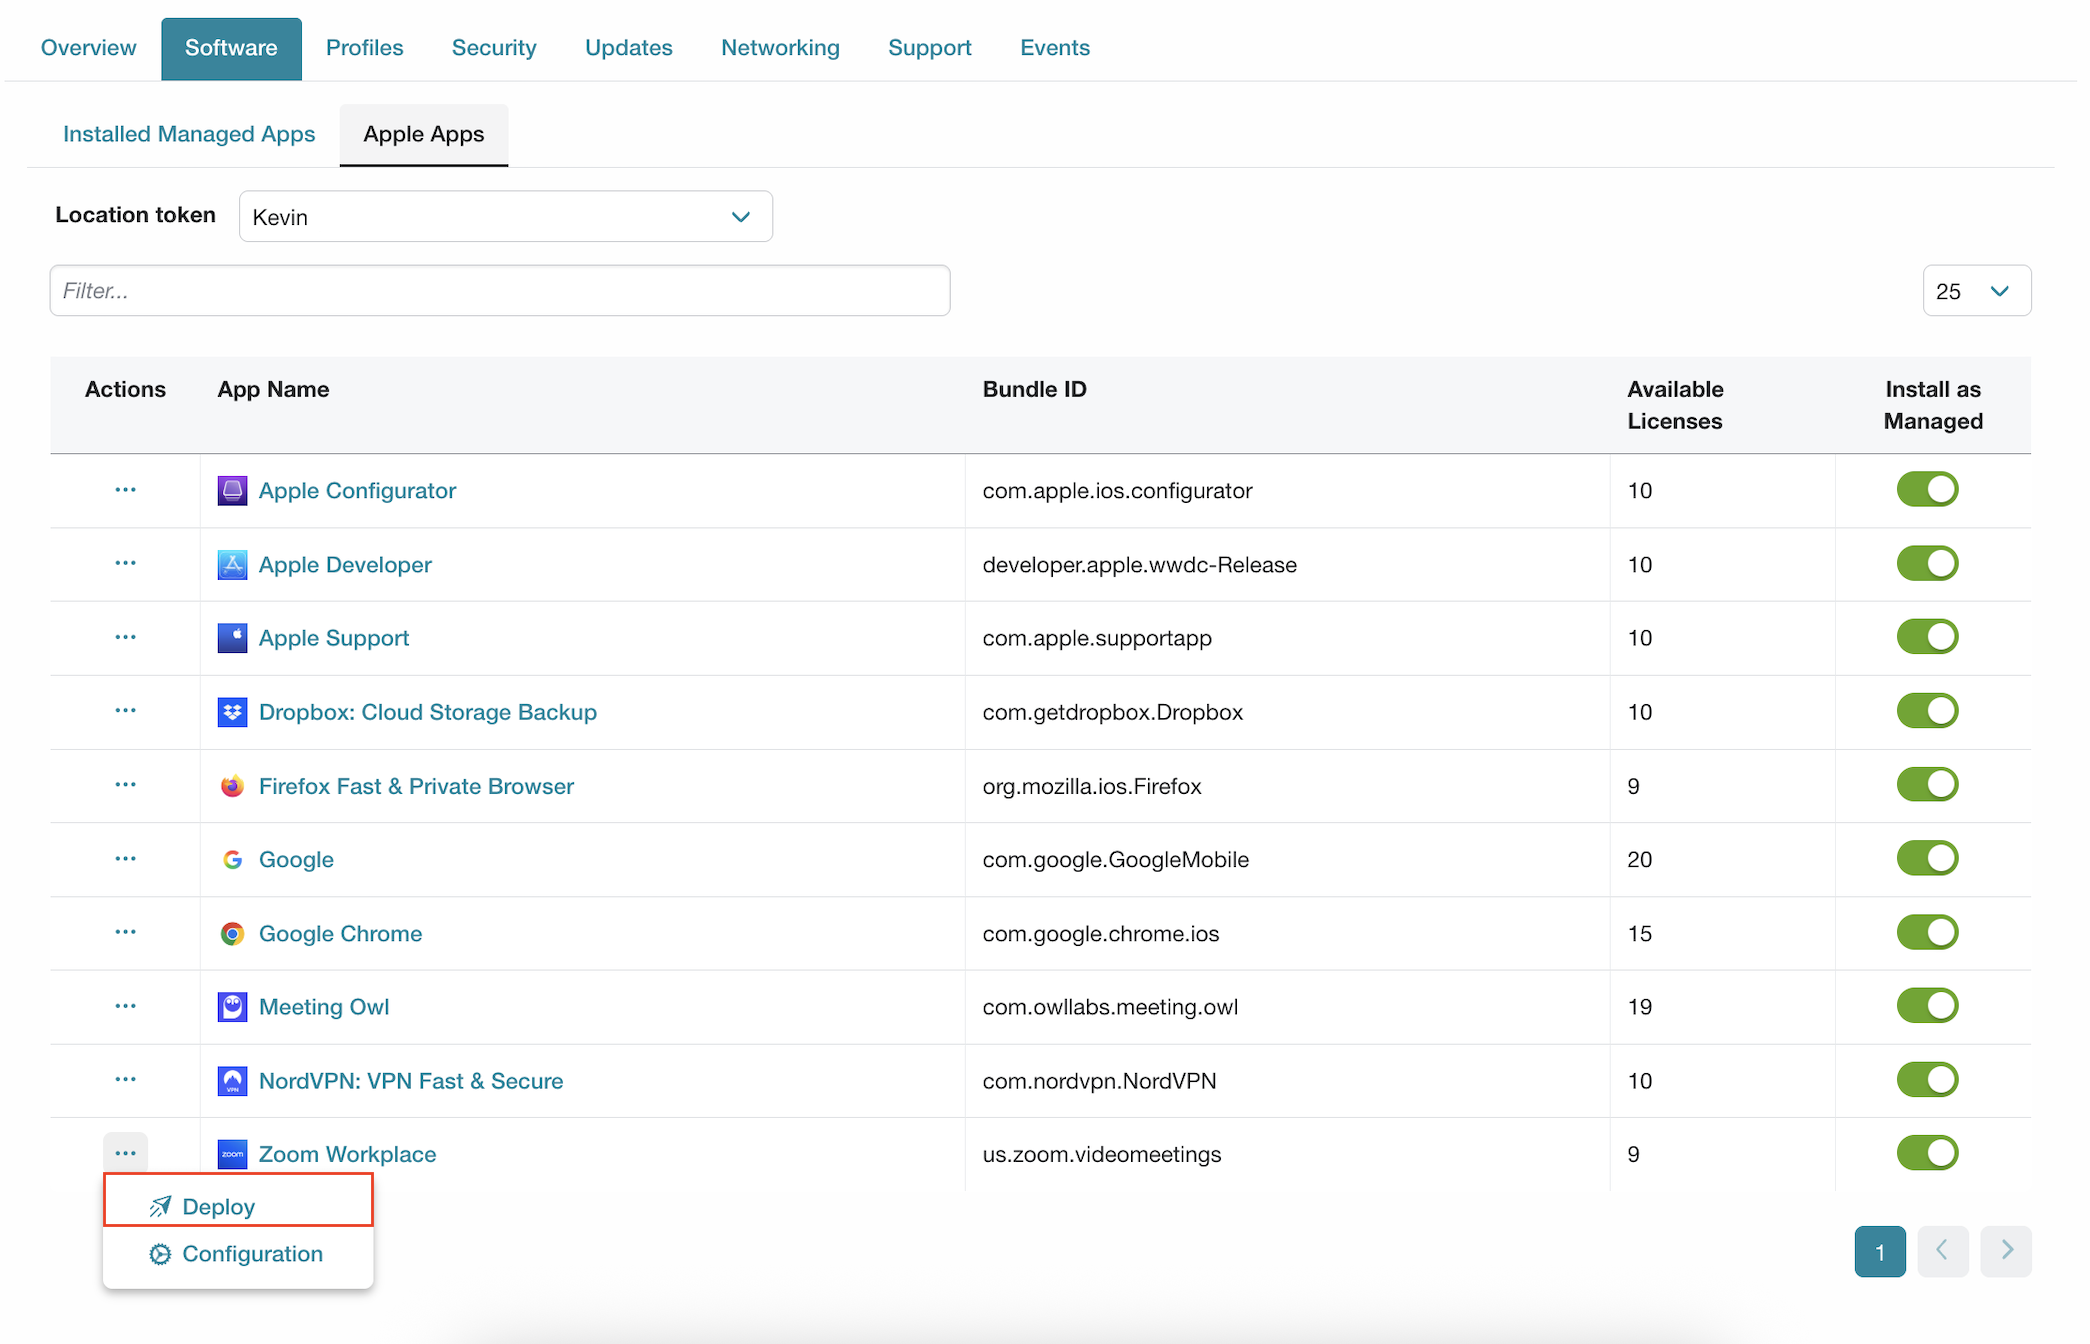Viewport: 2090px width, 1344px height.
Task: Open Dropbox: Cloud Storage Backup link
Action: click(x=428, y=712)
